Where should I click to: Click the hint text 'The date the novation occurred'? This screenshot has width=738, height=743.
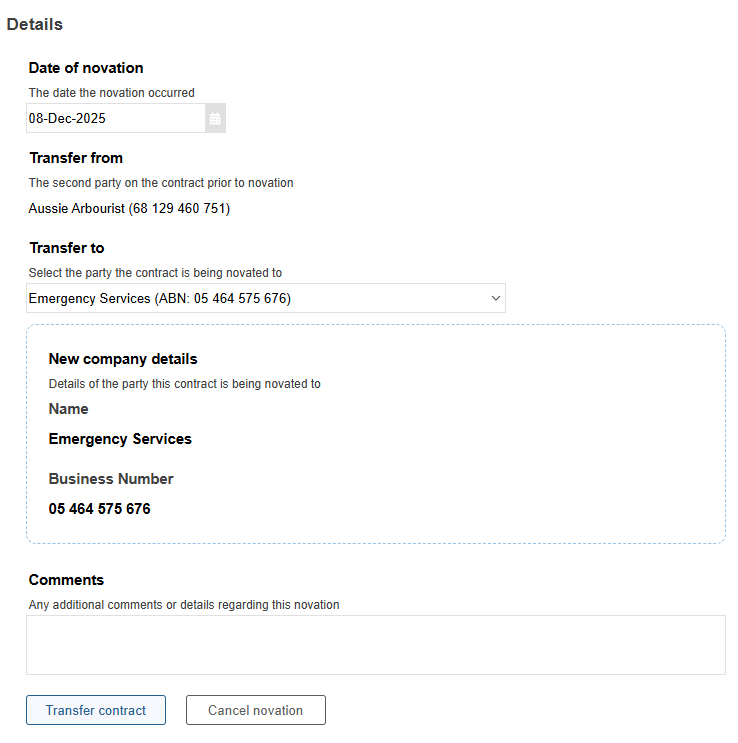coord(111,93)
